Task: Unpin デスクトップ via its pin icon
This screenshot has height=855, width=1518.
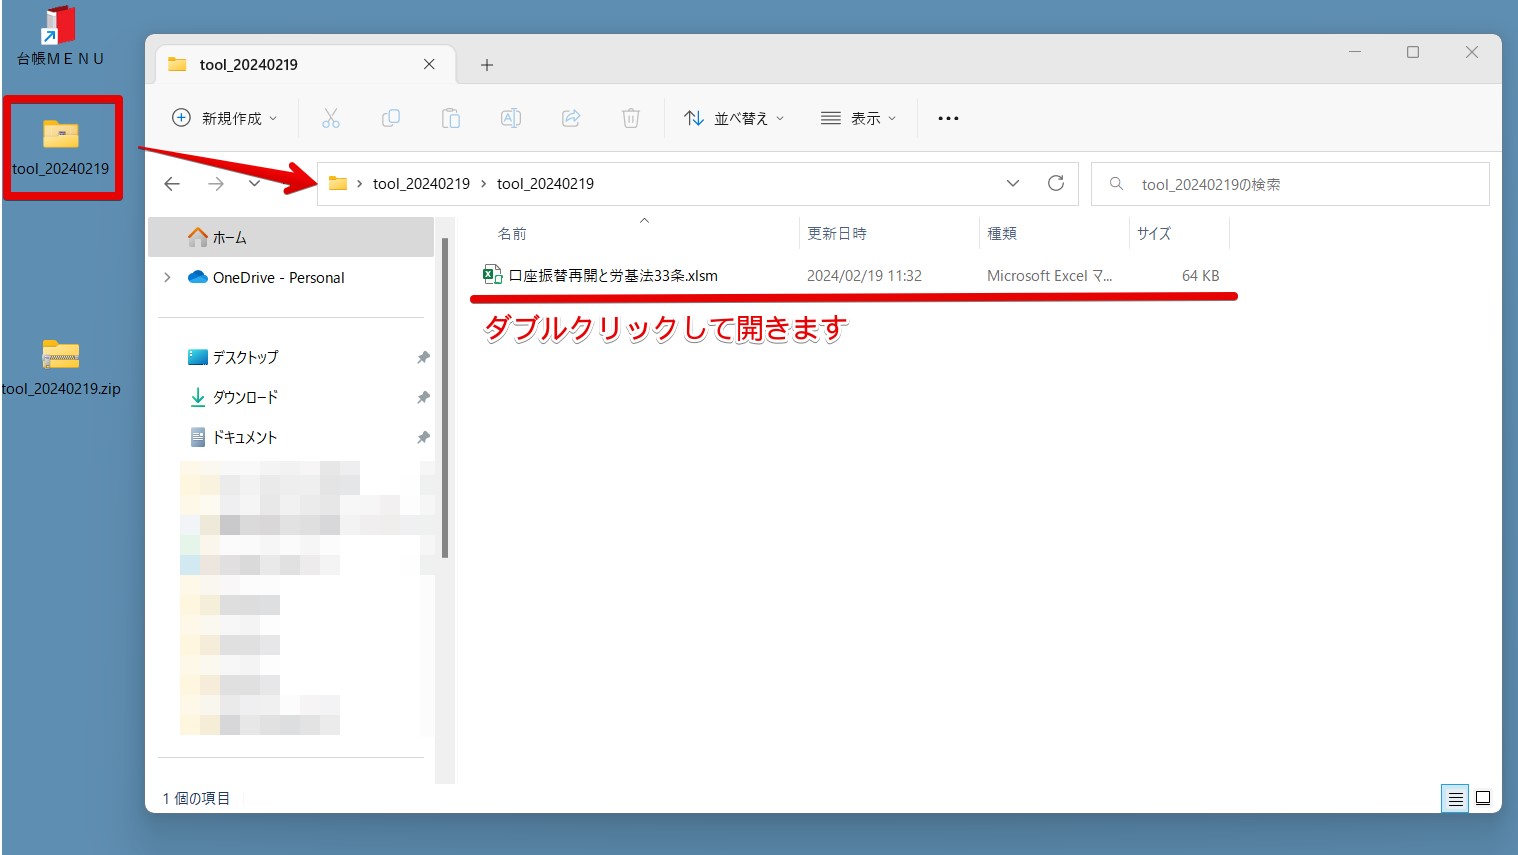Action: [x=423, y=357]
